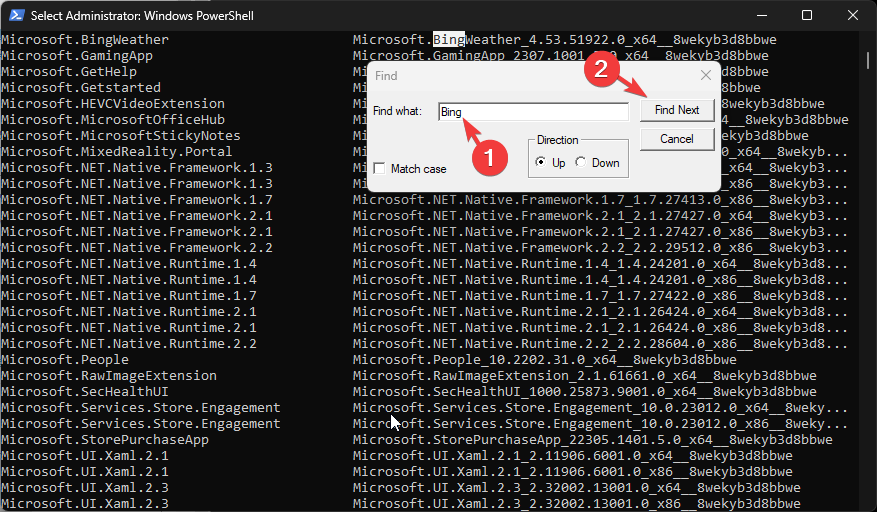Click Microsoft.MicrosoftStickyNotes entry

pos(121,135)
